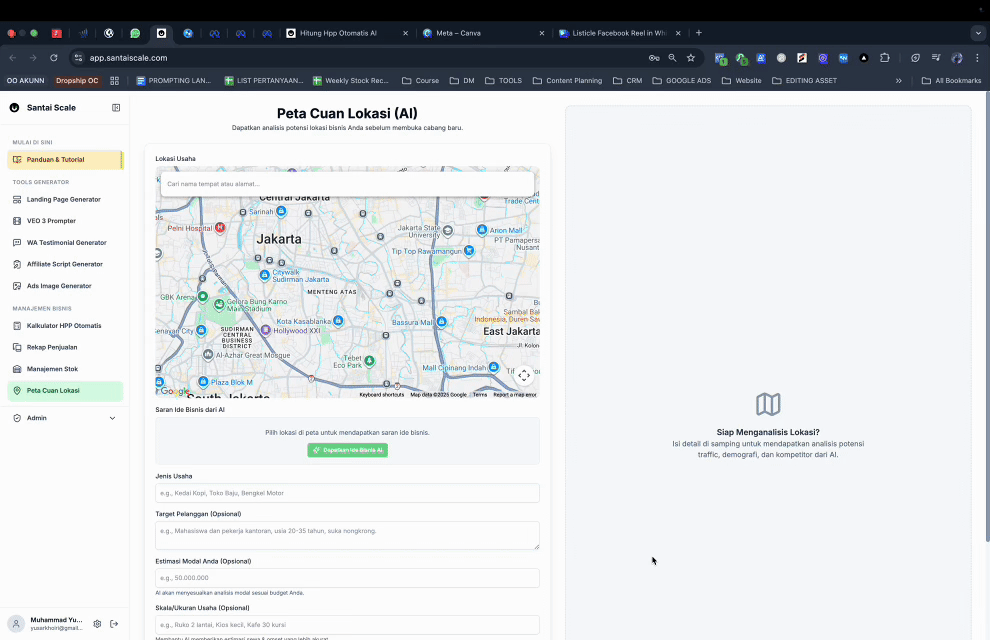Select Kalkulator HPP Otomatis menu item
Viewport: 990px width, 640px height.
pos(64,326)
